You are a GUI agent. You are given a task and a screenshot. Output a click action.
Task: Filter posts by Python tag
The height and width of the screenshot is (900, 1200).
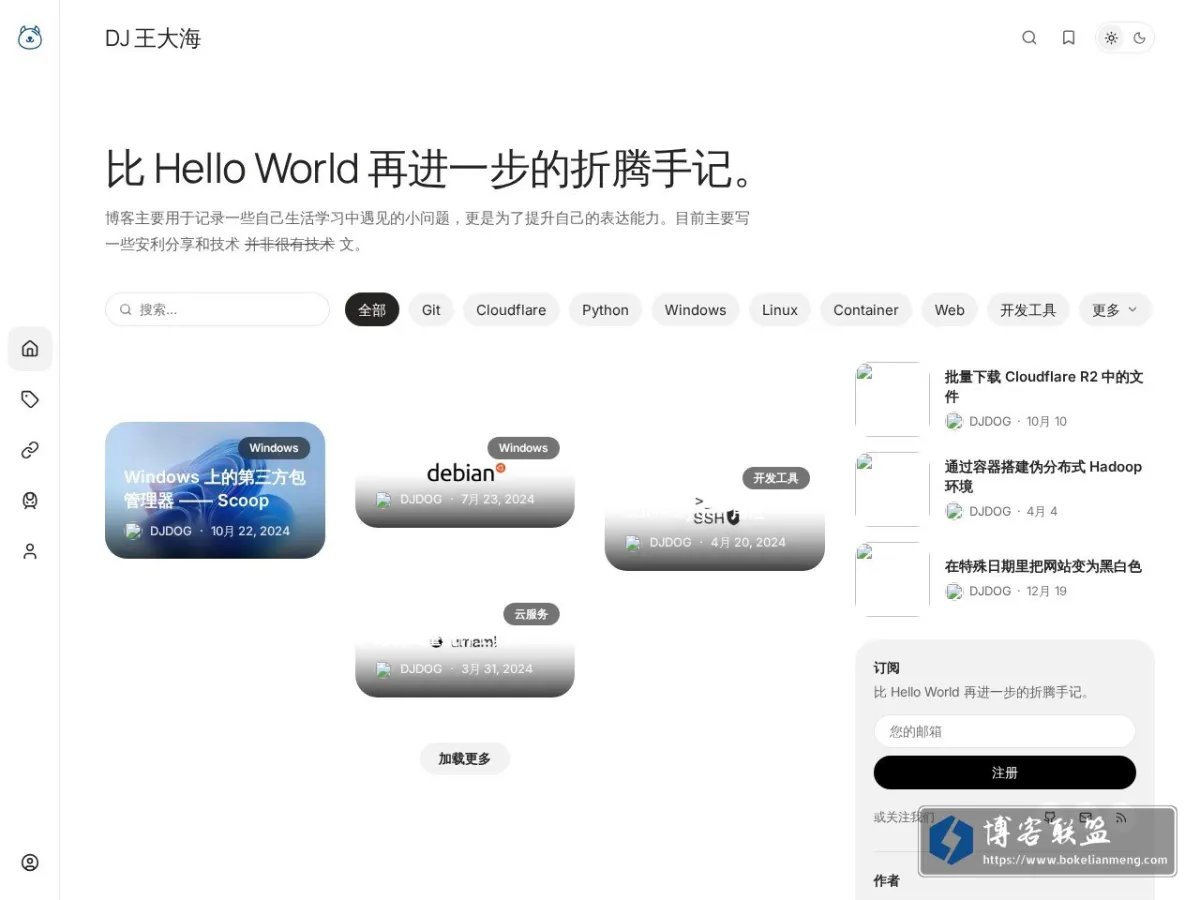coord(605,310)
